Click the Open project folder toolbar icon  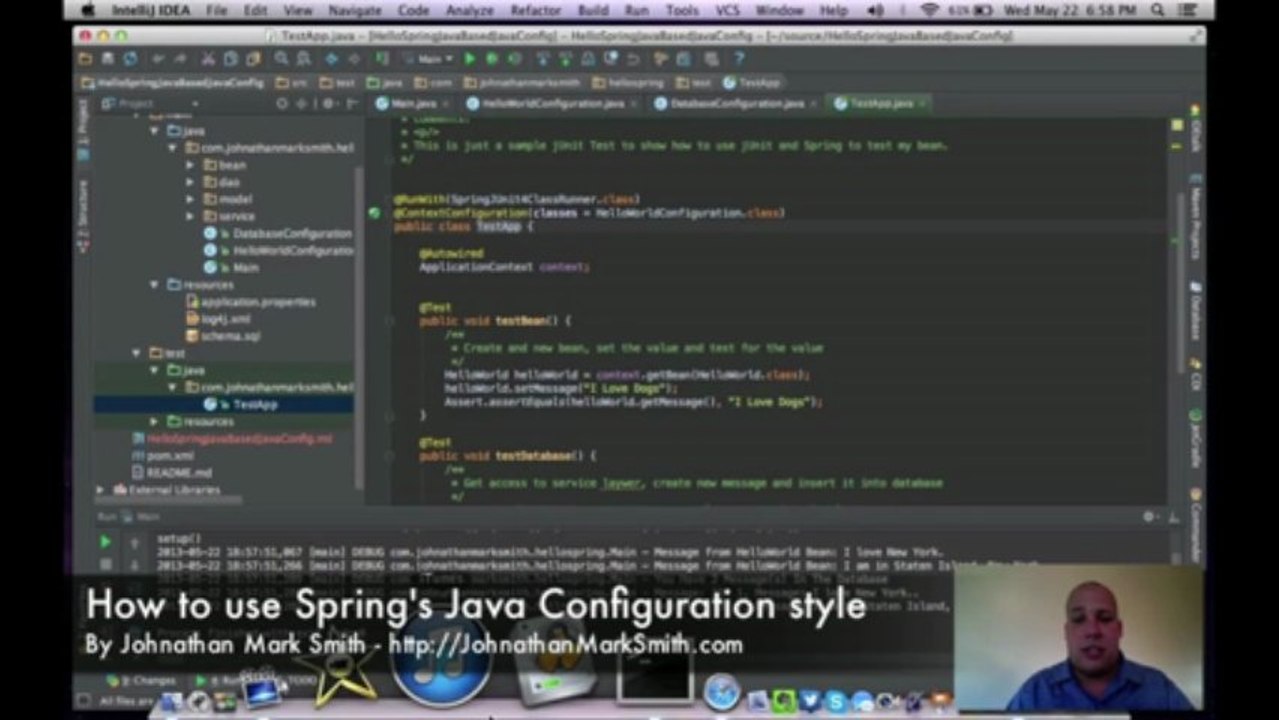(x=87, y=59)
